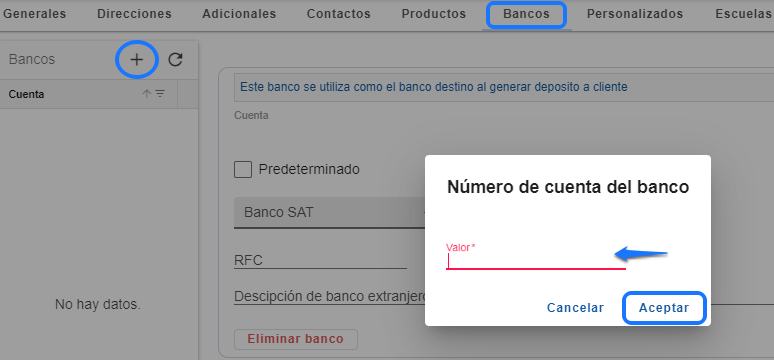The width and height of the screenshot is (774, 360).
Task: Add a new bank with the plus icon
Action: click(136, 60)
